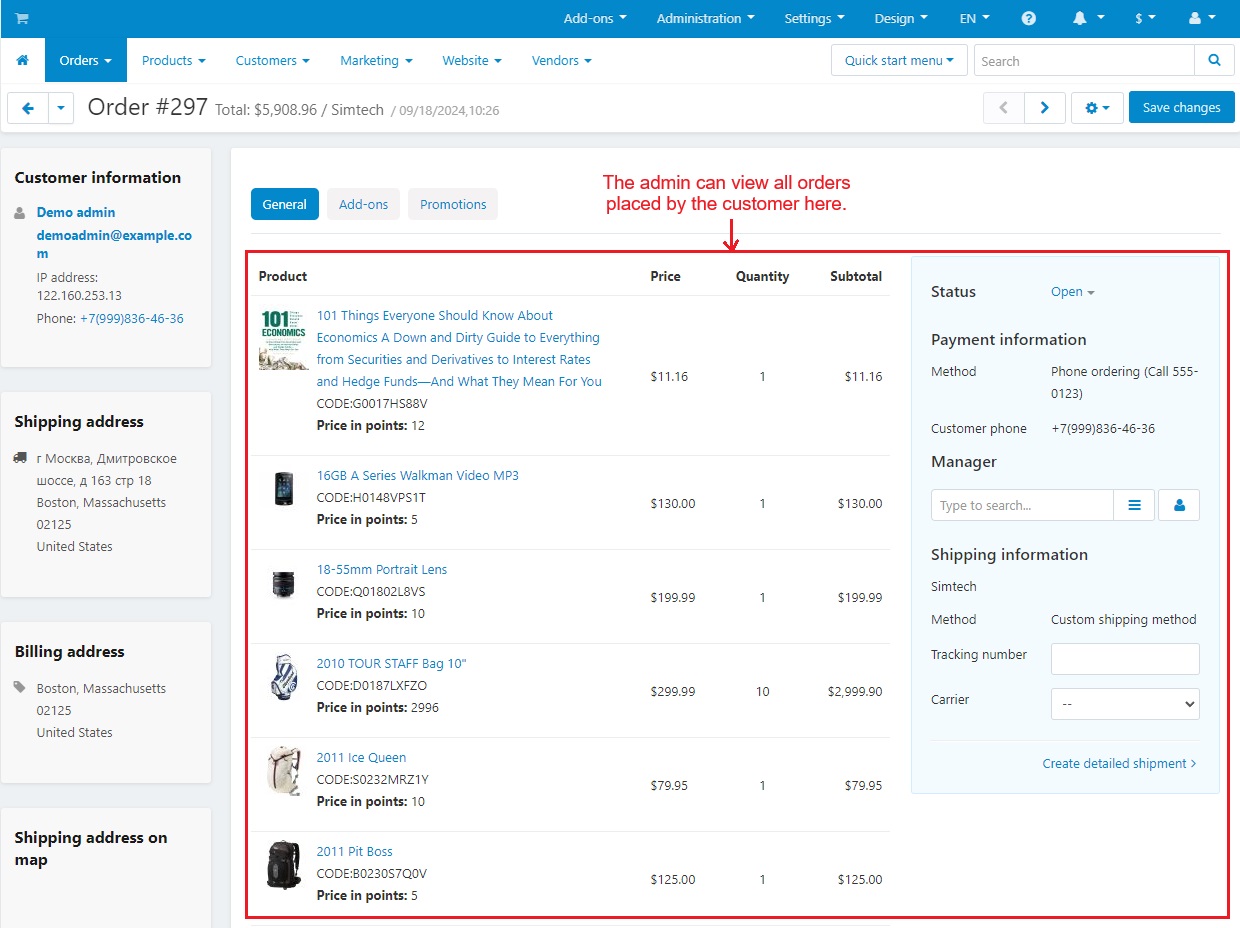Click the Walkman MP3 product thumbnail
This screenshot has height=928, width=1240.
click(x=284, y=489)
